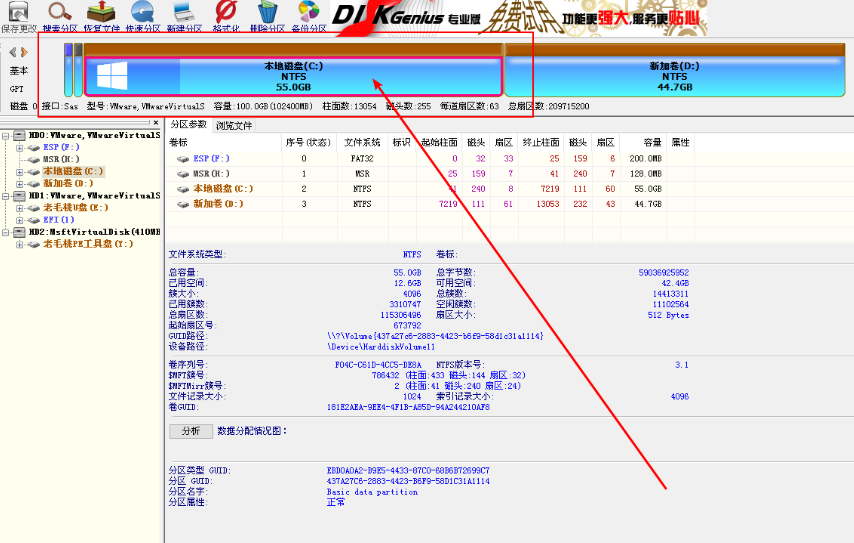Go to next disk with orange right arrow
Screen dimensions: 854x543
[x=24, y=52]
